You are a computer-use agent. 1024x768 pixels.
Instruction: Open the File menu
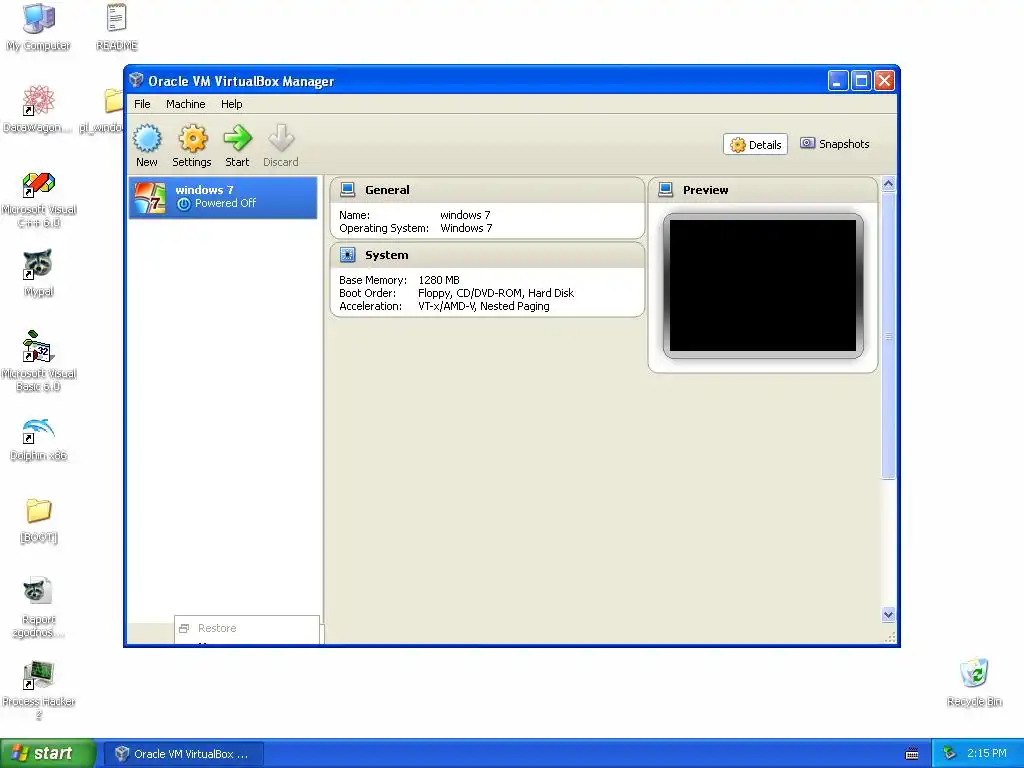[x=142, y=104]
